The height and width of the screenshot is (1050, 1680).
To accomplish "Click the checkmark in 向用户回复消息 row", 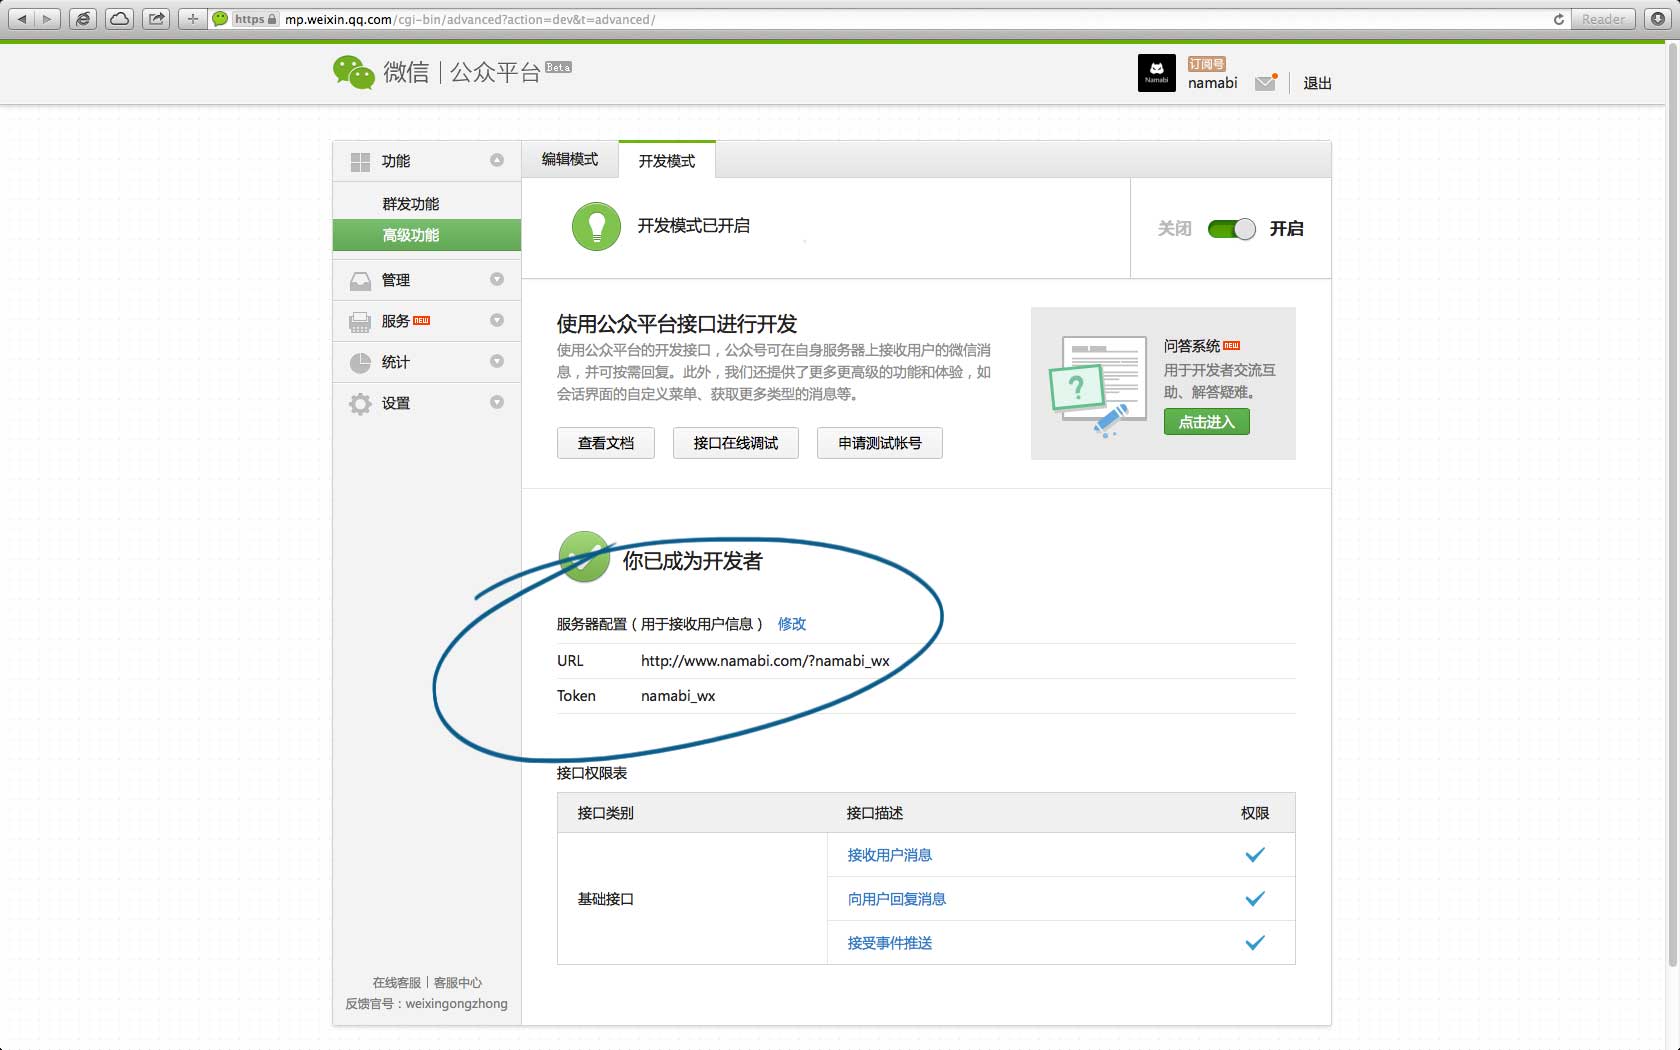I will [x=1255, y=899].
